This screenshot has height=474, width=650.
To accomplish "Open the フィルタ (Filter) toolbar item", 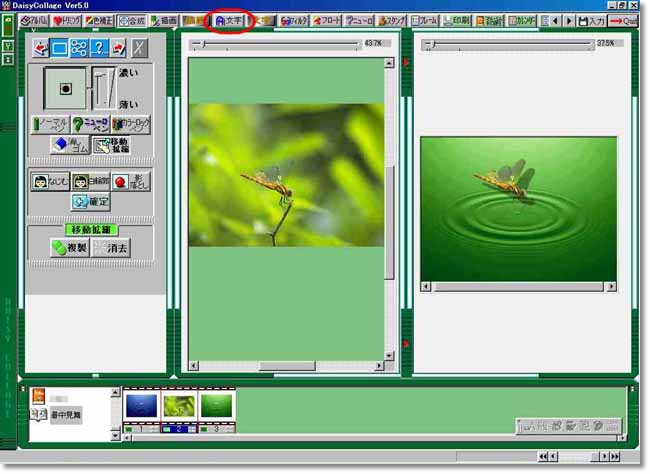I will pyautogui.click(x=294, y=21).
